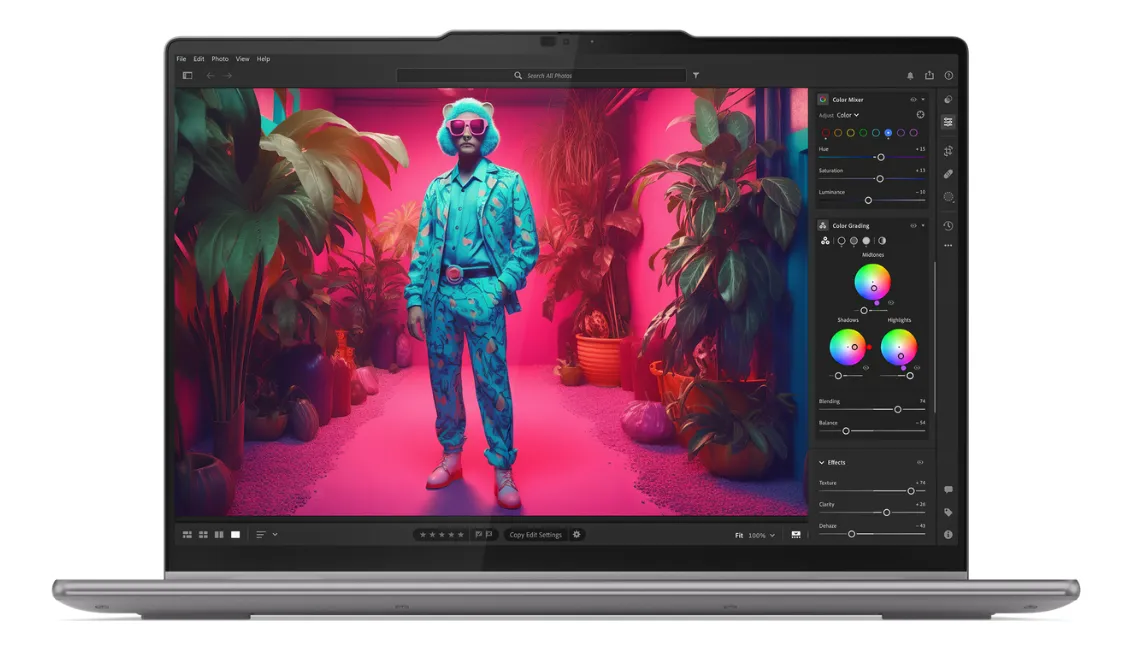Select the Healing brush tool
The width and height of the screenshot is (1132, 650).
click(x=948, y=174)
